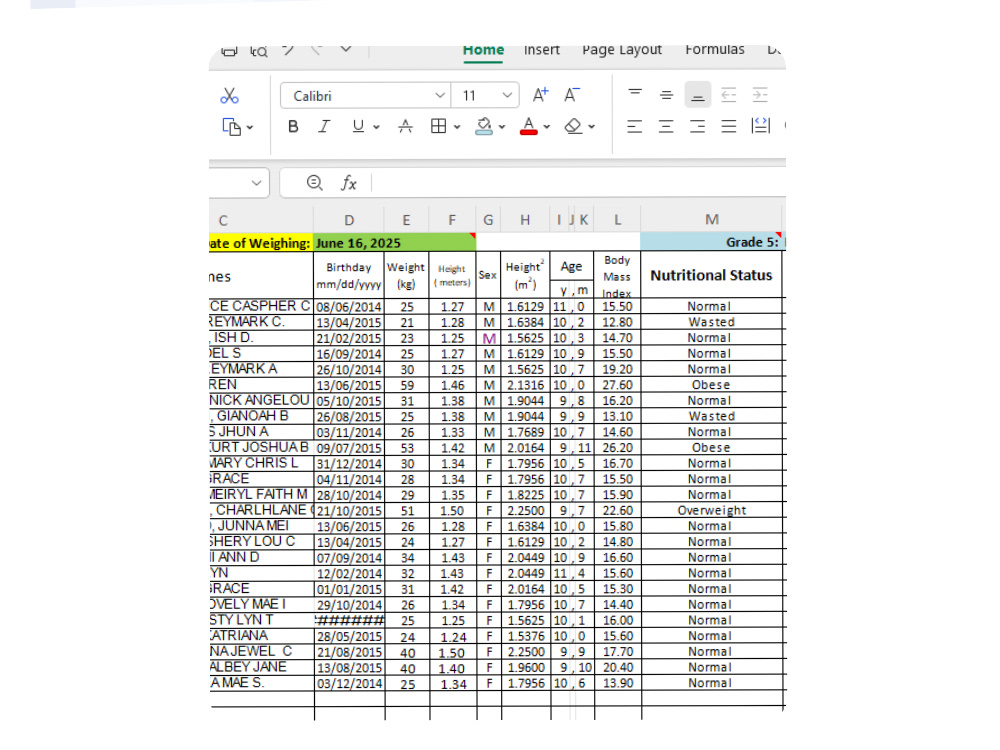1000x750 pixels.
Task: Click the name cell 'NICK ANGELOU'
Action: 261,401
